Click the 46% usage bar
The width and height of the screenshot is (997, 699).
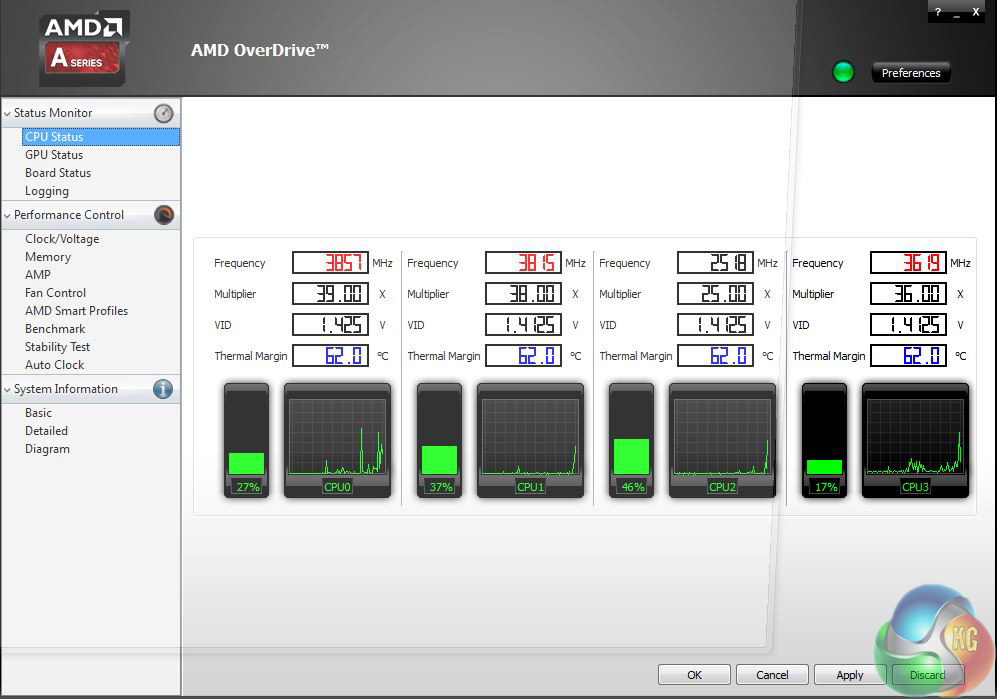[631, 439]
